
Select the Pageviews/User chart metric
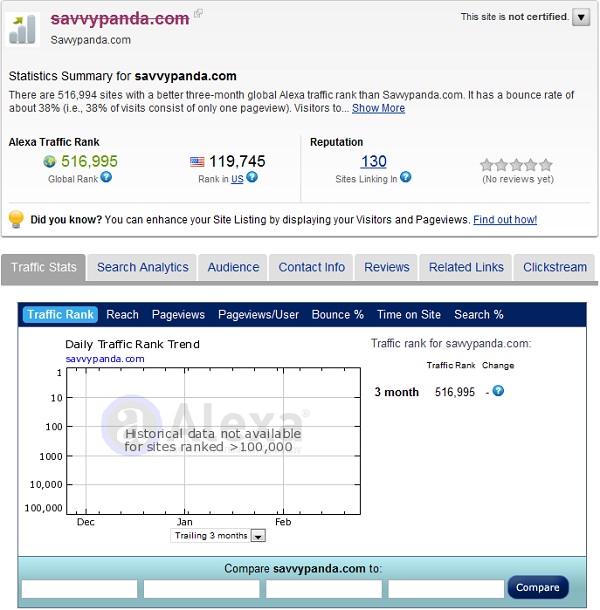[x=258, y=314]
